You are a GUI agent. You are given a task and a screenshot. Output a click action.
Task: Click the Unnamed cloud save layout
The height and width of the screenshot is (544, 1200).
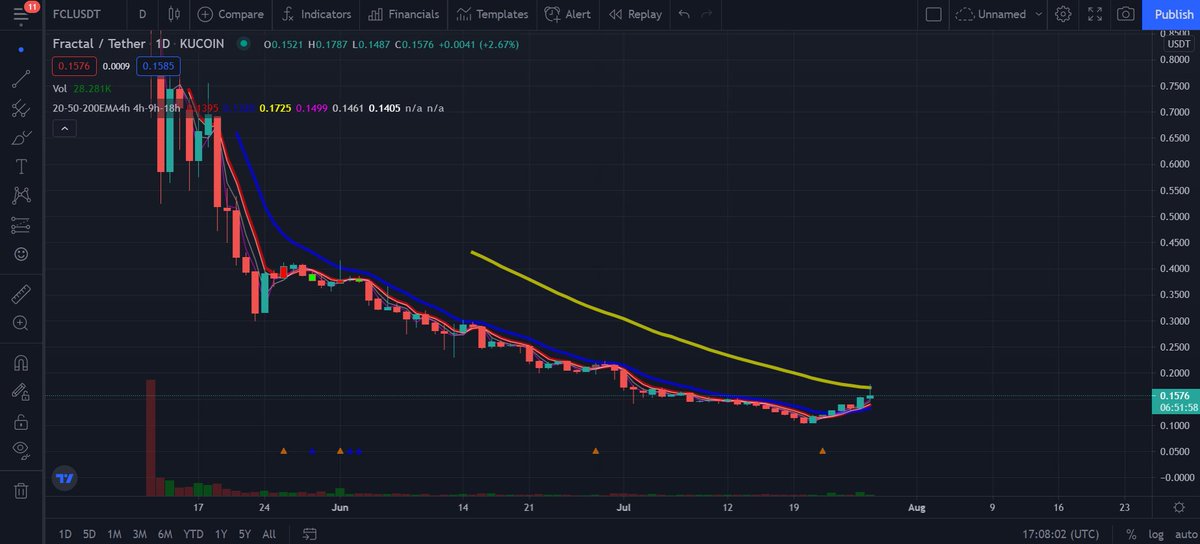(x=990, y=14)
